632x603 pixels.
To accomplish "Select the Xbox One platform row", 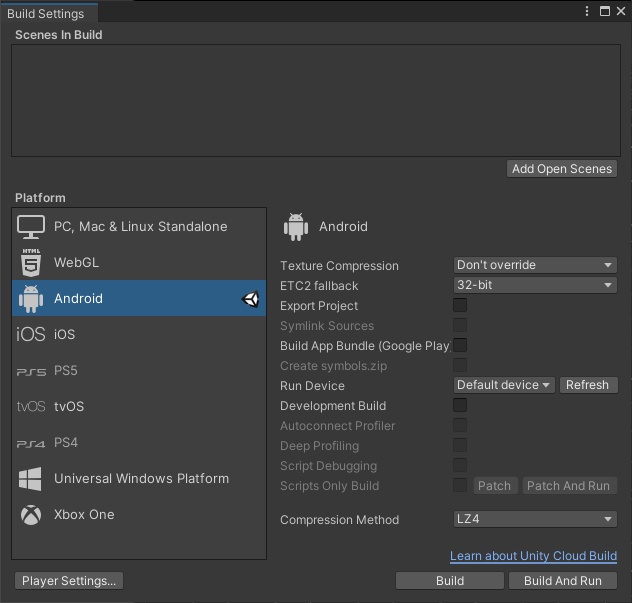I will tap(139, 515).
